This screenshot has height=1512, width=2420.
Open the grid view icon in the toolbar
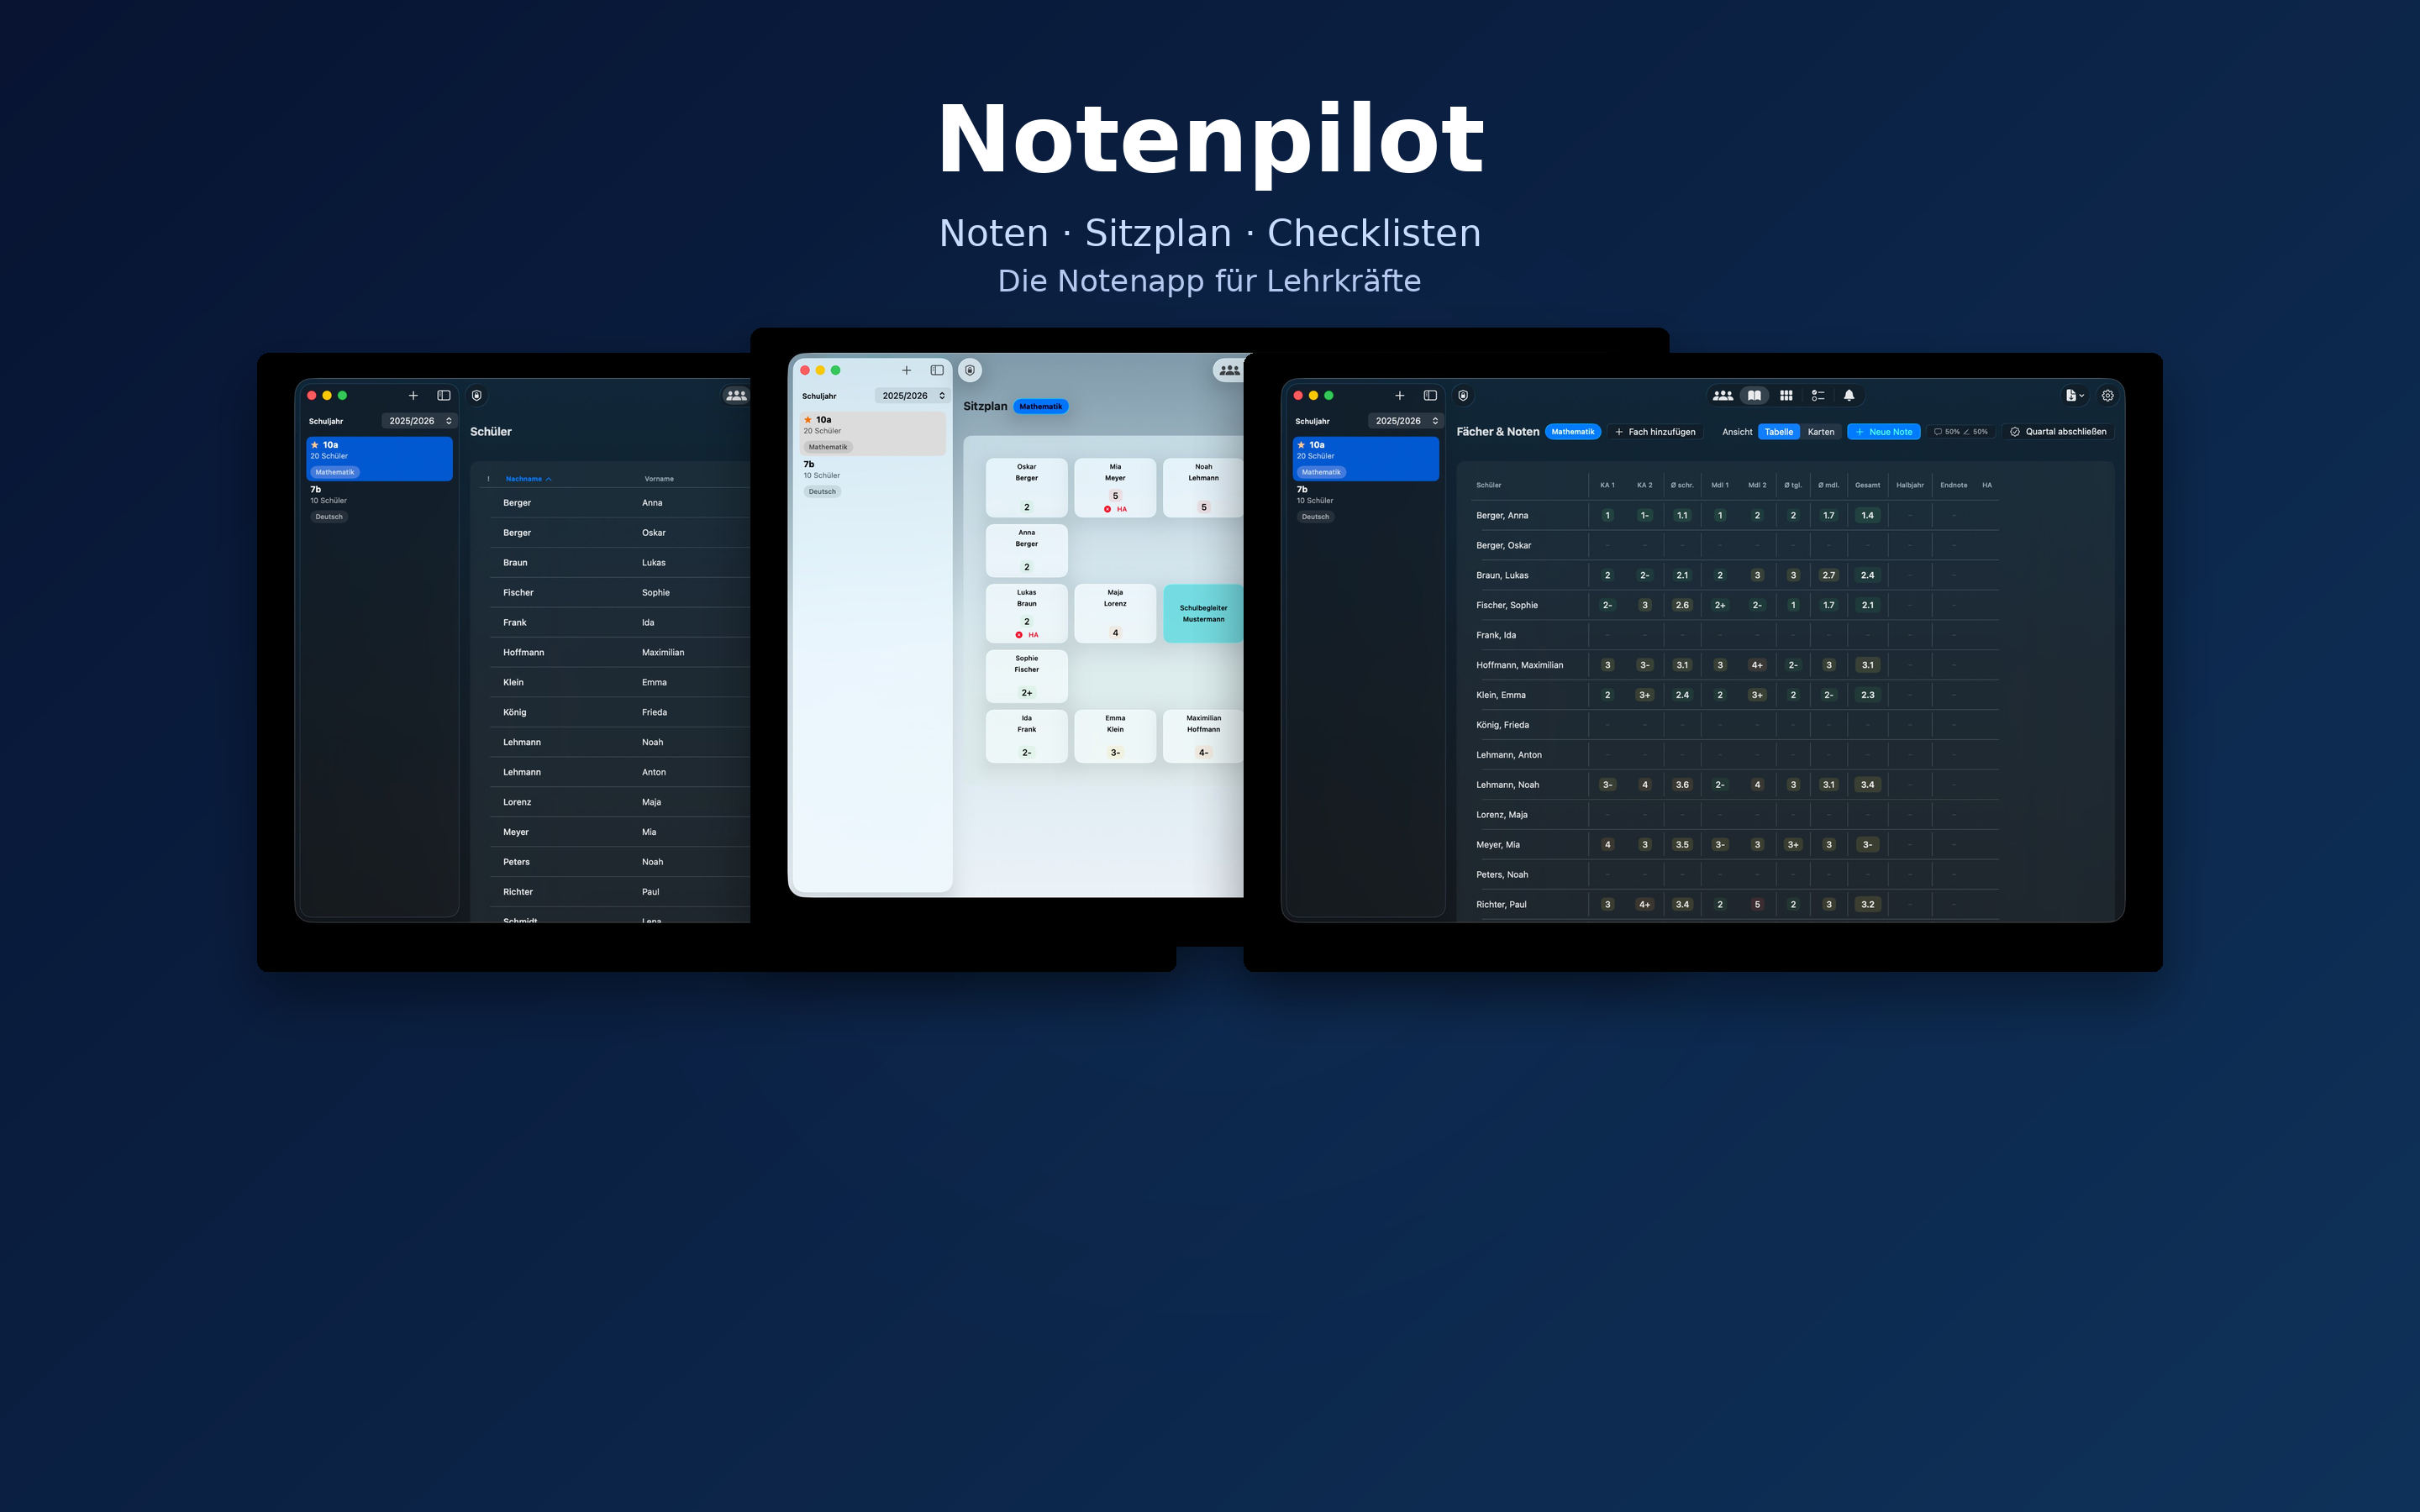1788,396
